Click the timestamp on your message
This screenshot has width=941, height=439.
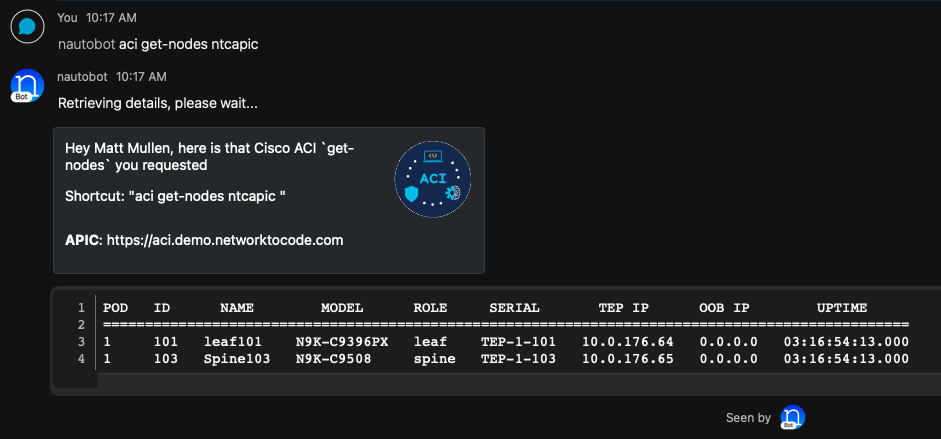110,17
